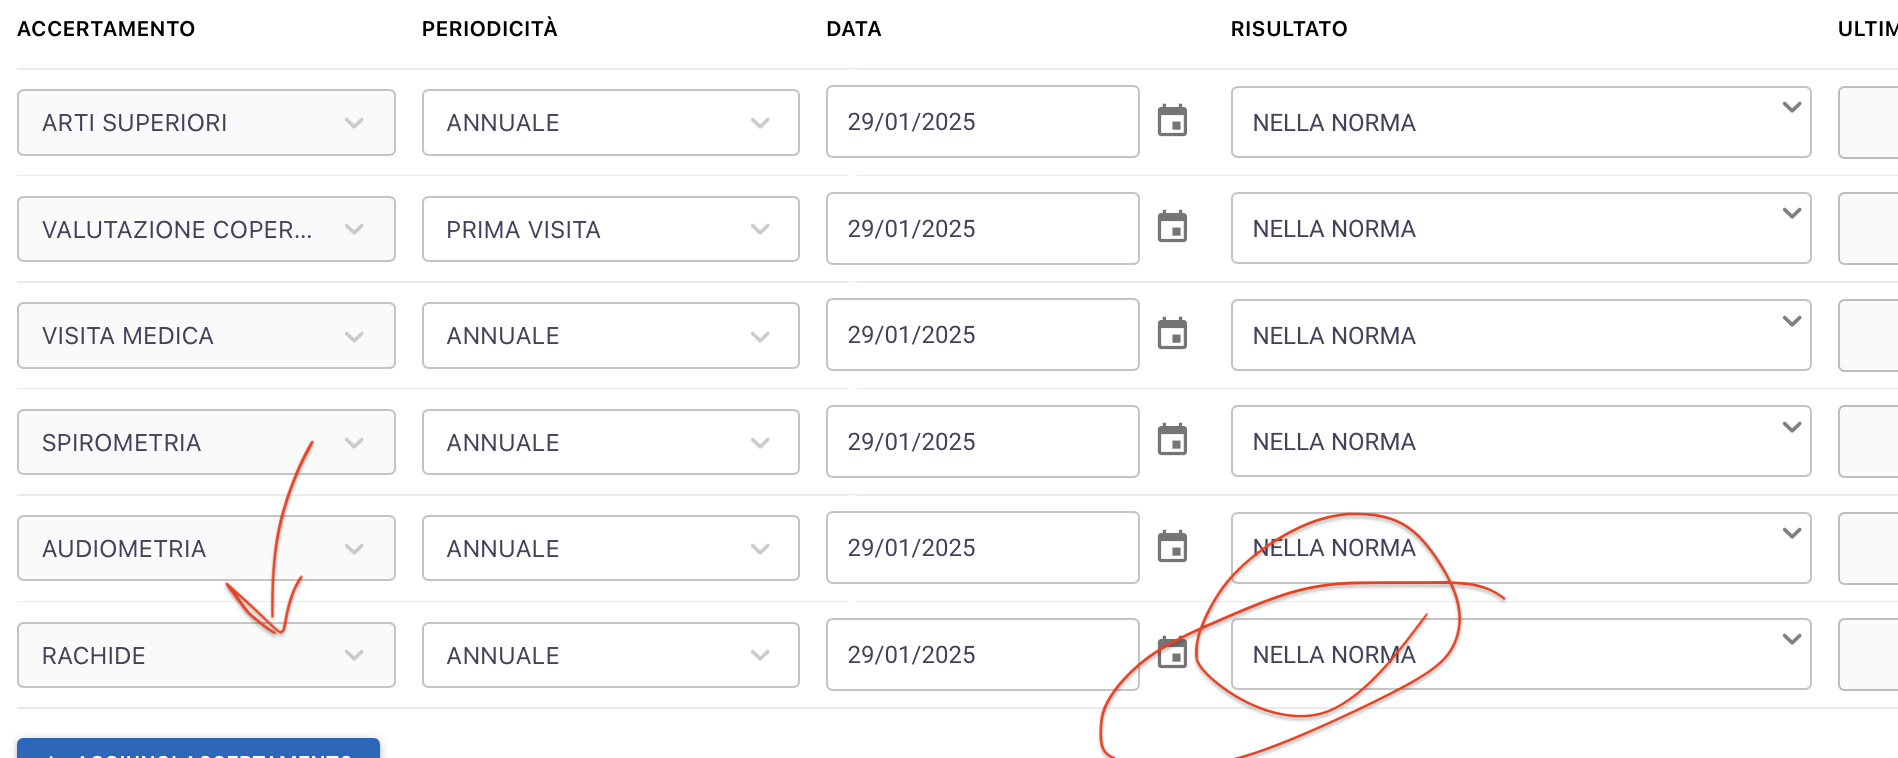Expand the ARTI SUPERIORI accertamento dropdown
Image resolution: width=1898 pixels, height=758 pixels.
click(x=206, y=123)
